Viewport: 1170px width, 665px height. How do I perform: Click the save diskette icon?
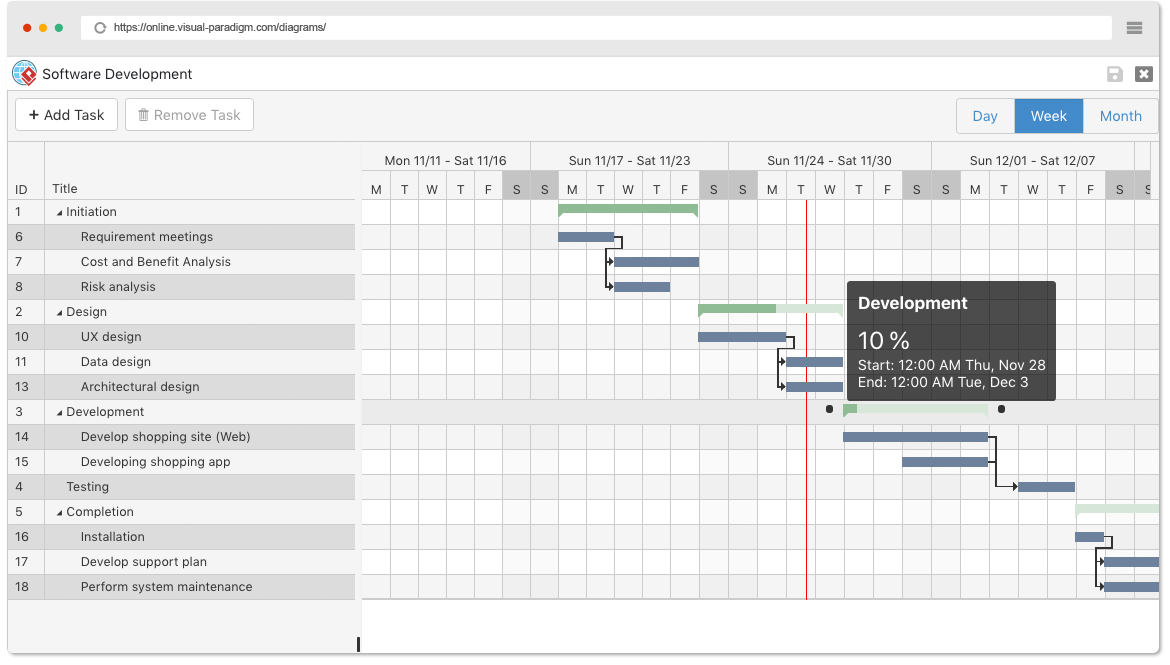[x=1114, y=74]
